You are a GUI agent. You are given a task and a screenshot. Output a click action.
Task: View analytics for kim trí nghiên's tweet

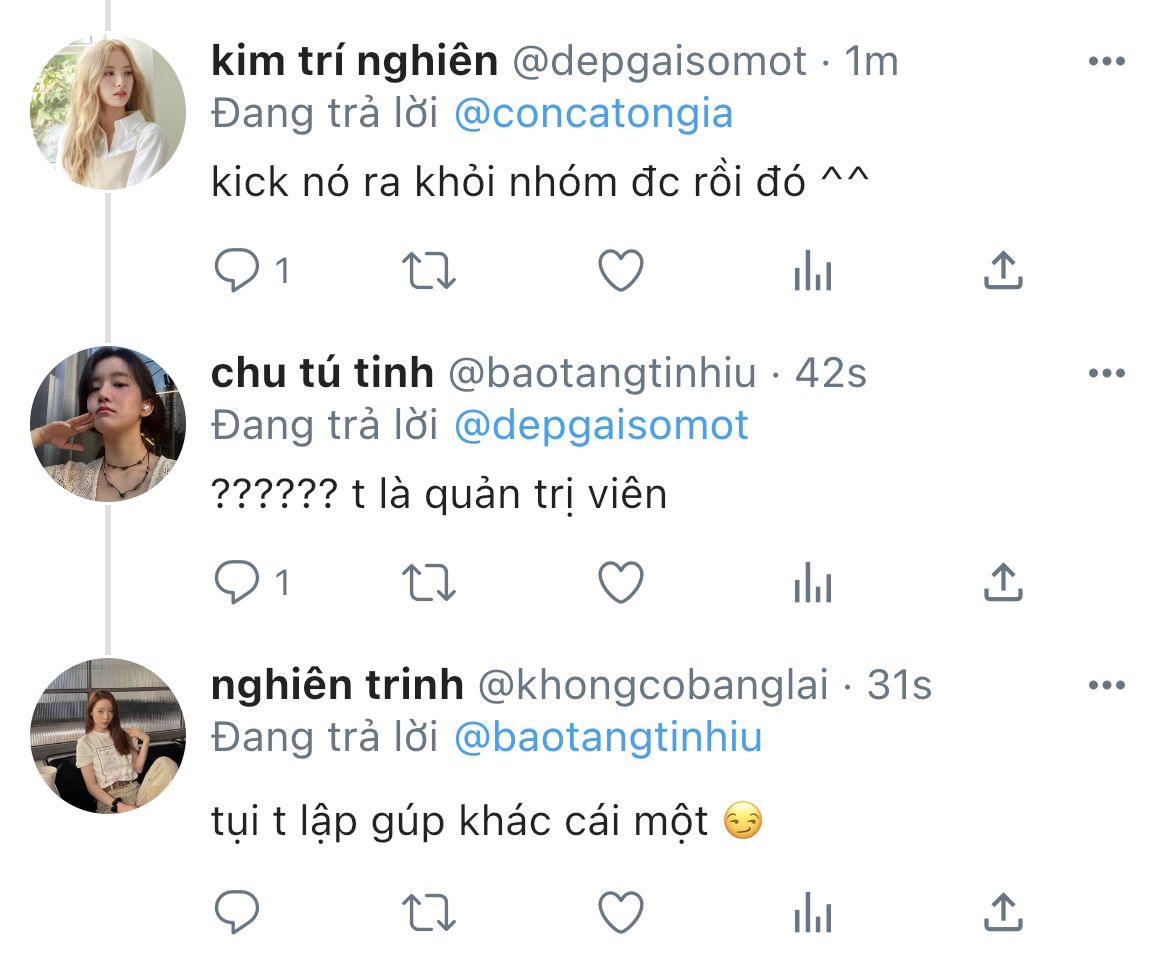click(812, 271)
